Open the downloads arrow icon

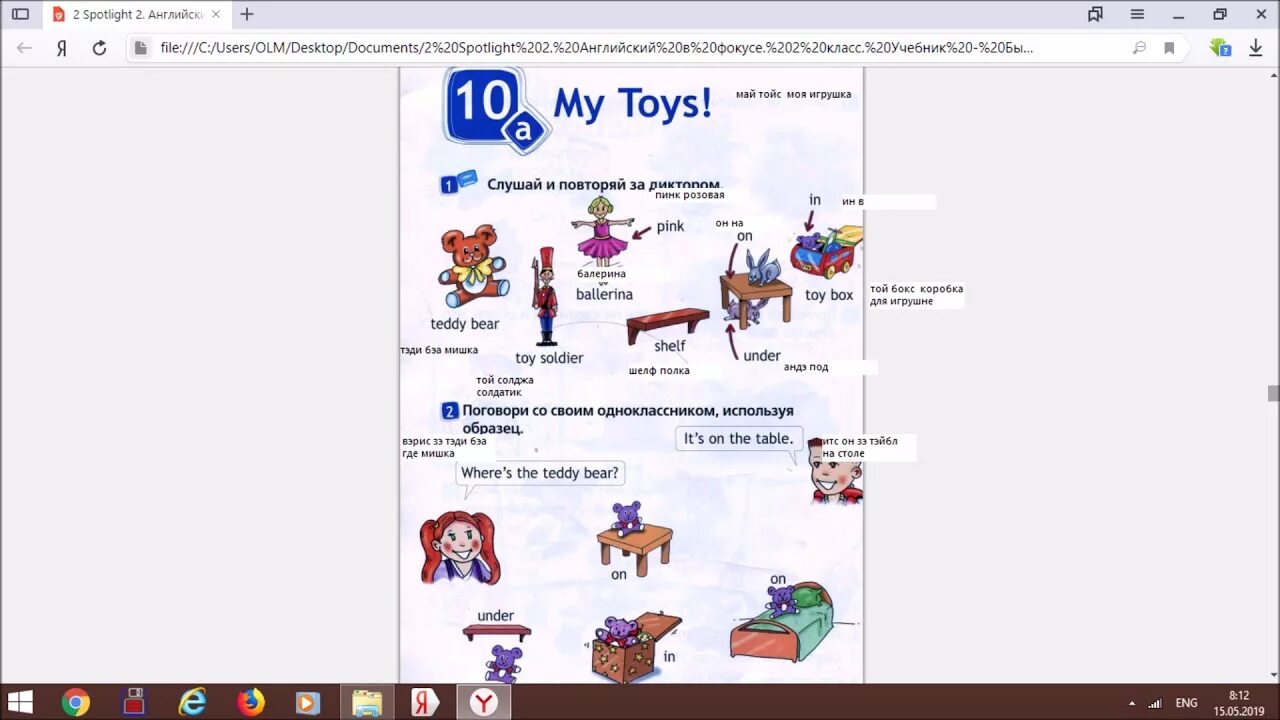pyautogui.click(x=1256, y=47)
